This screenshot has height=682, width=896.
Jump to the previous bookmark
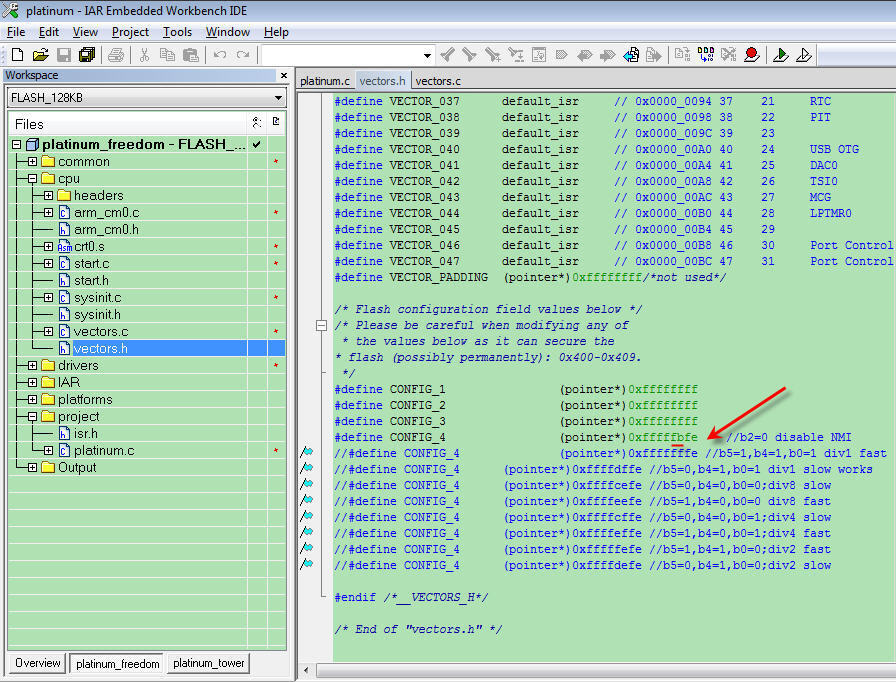585,55
